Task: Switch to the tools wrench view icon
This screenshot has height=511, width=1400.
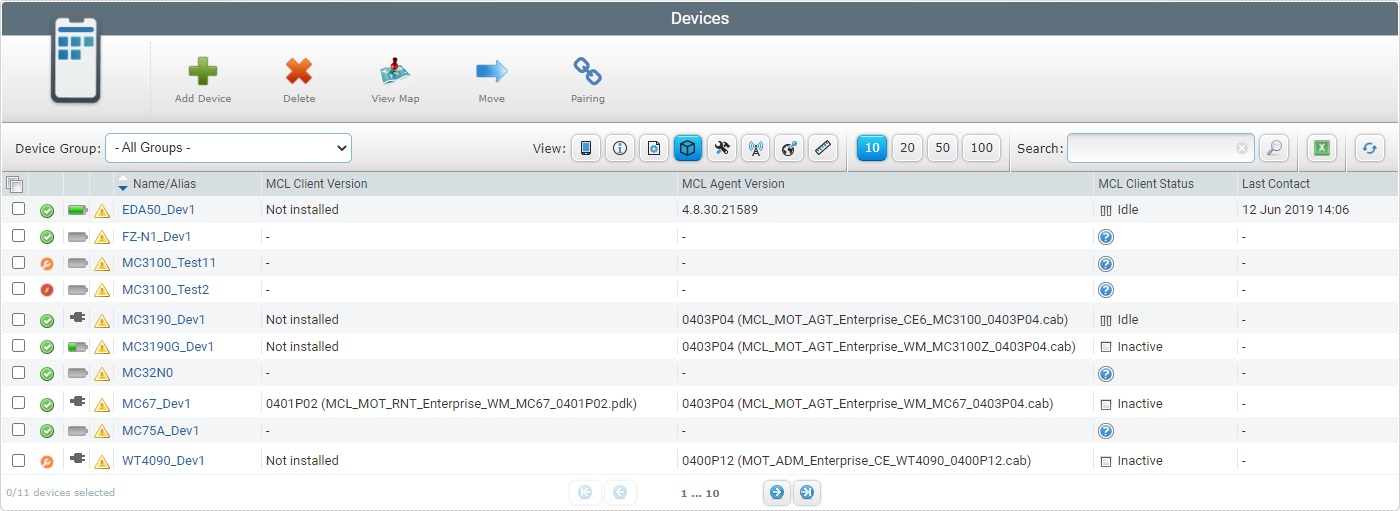Action: tap(722, 148)
